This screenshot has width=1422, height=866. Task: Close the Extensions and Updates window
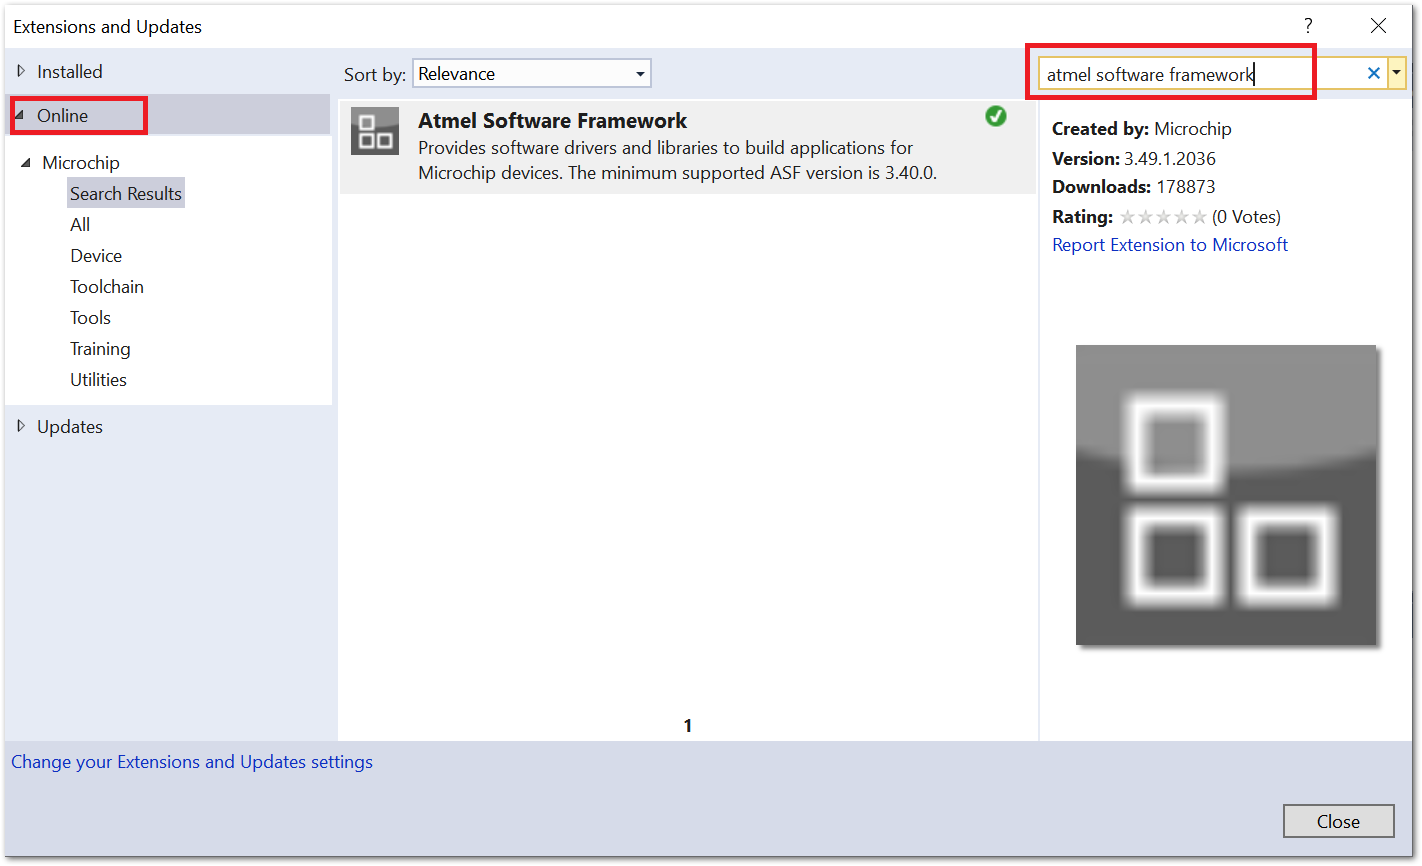pyautogui.click(x=1378, y=26)
